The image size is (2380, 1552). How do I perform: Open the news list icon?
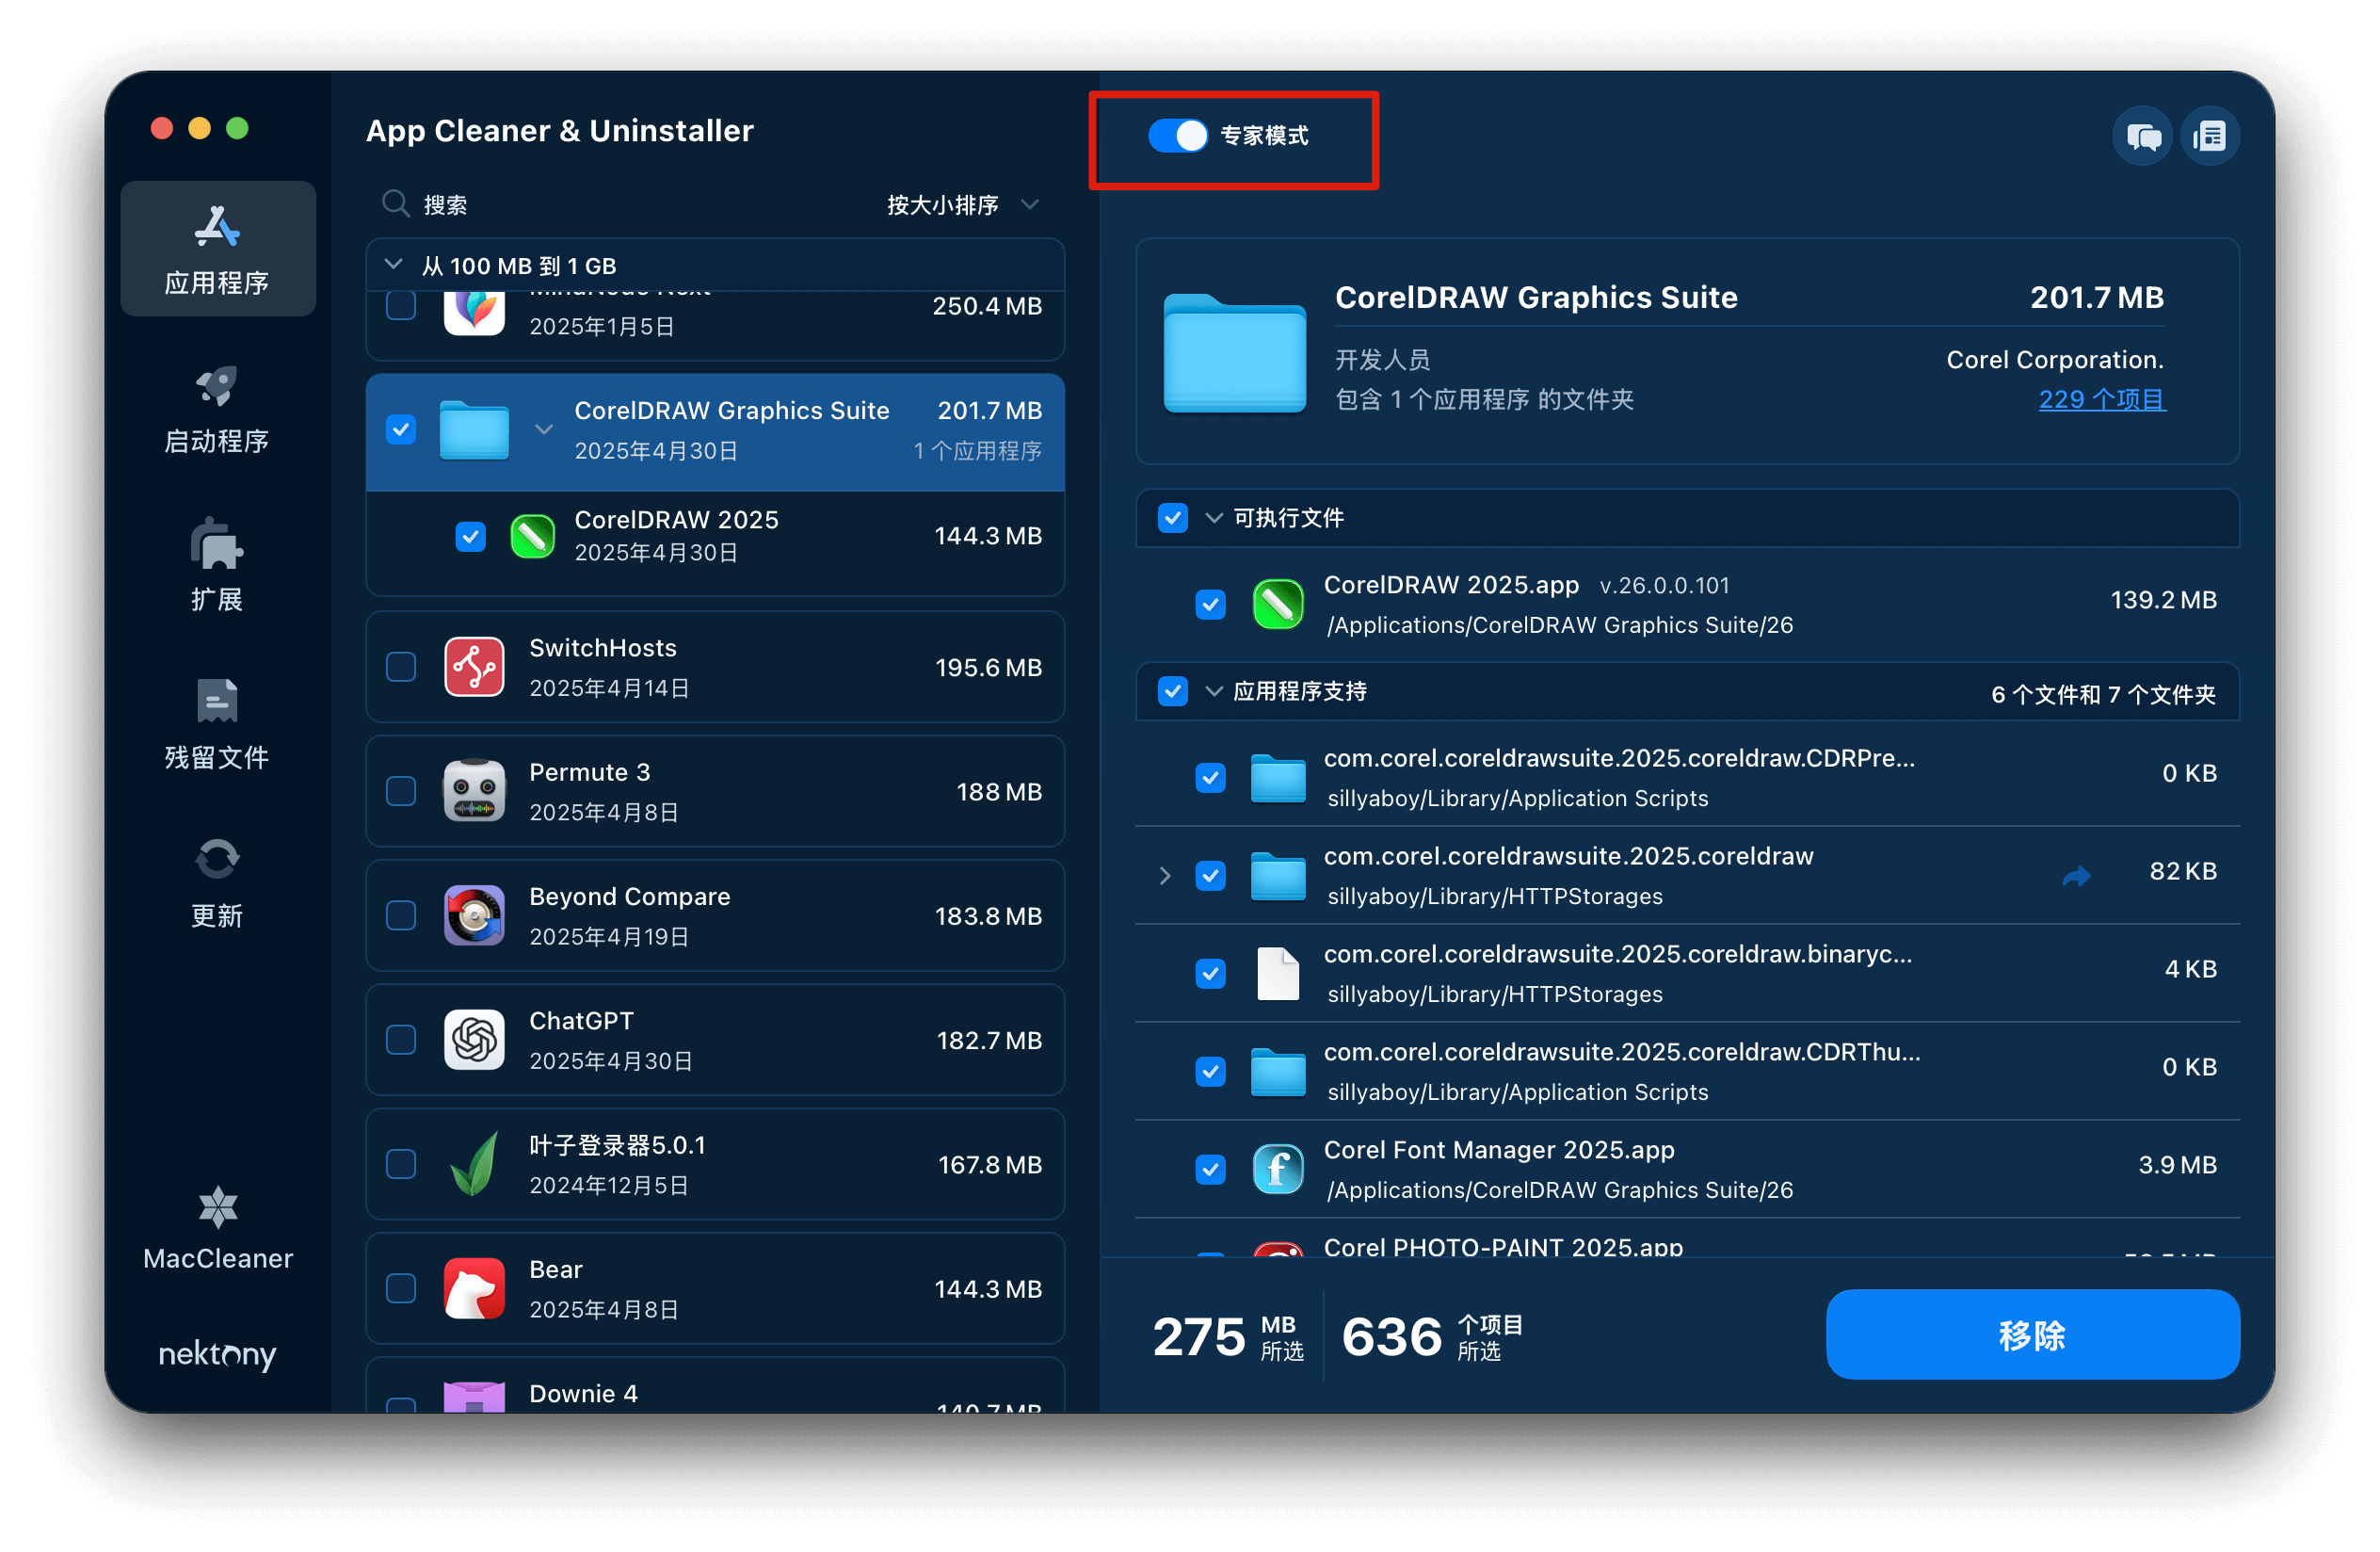pyautogui.click(x=2209, y=136)
